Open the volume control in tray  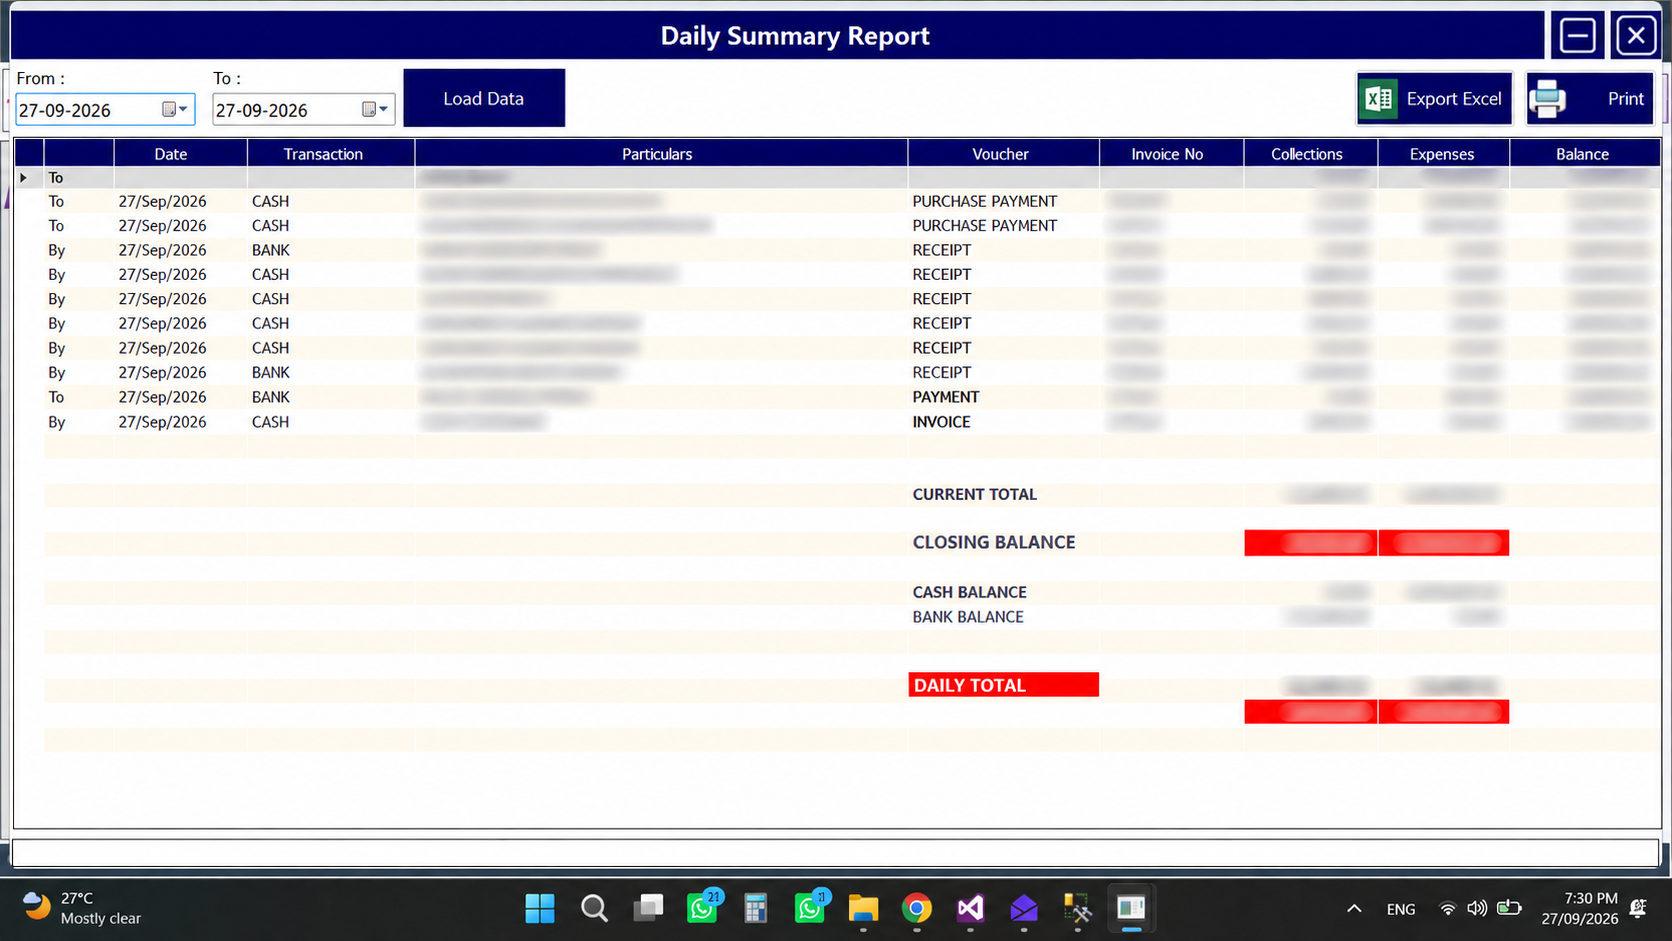[1477, 908]
